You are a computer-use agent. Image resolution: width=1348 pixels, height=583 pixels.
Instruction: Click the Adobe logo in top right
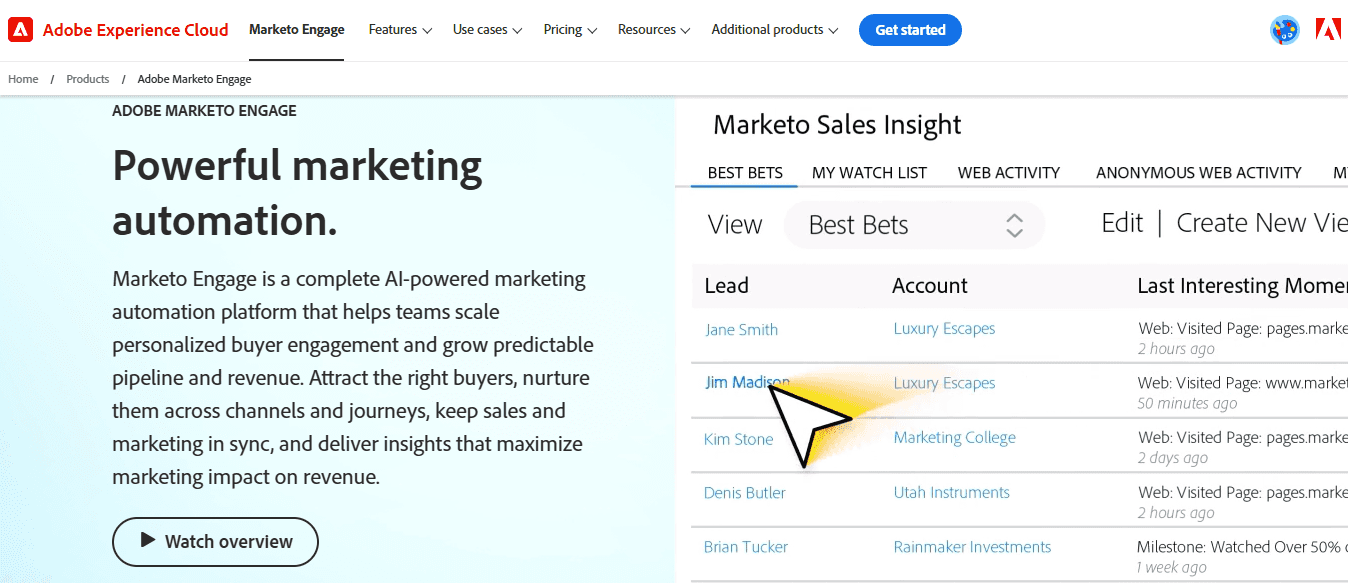[x=1328, y=30]
